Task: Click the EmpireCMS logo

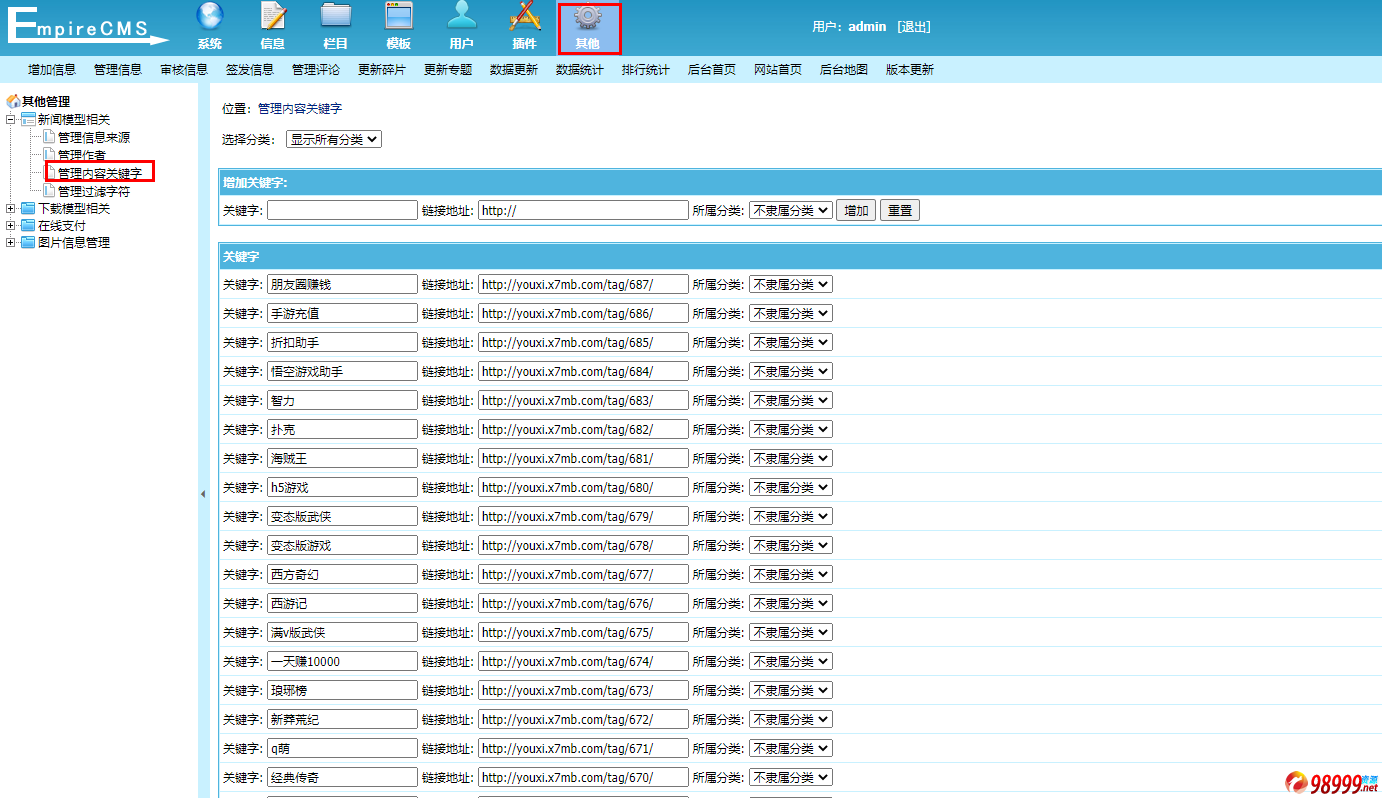Action: point(89,26)
